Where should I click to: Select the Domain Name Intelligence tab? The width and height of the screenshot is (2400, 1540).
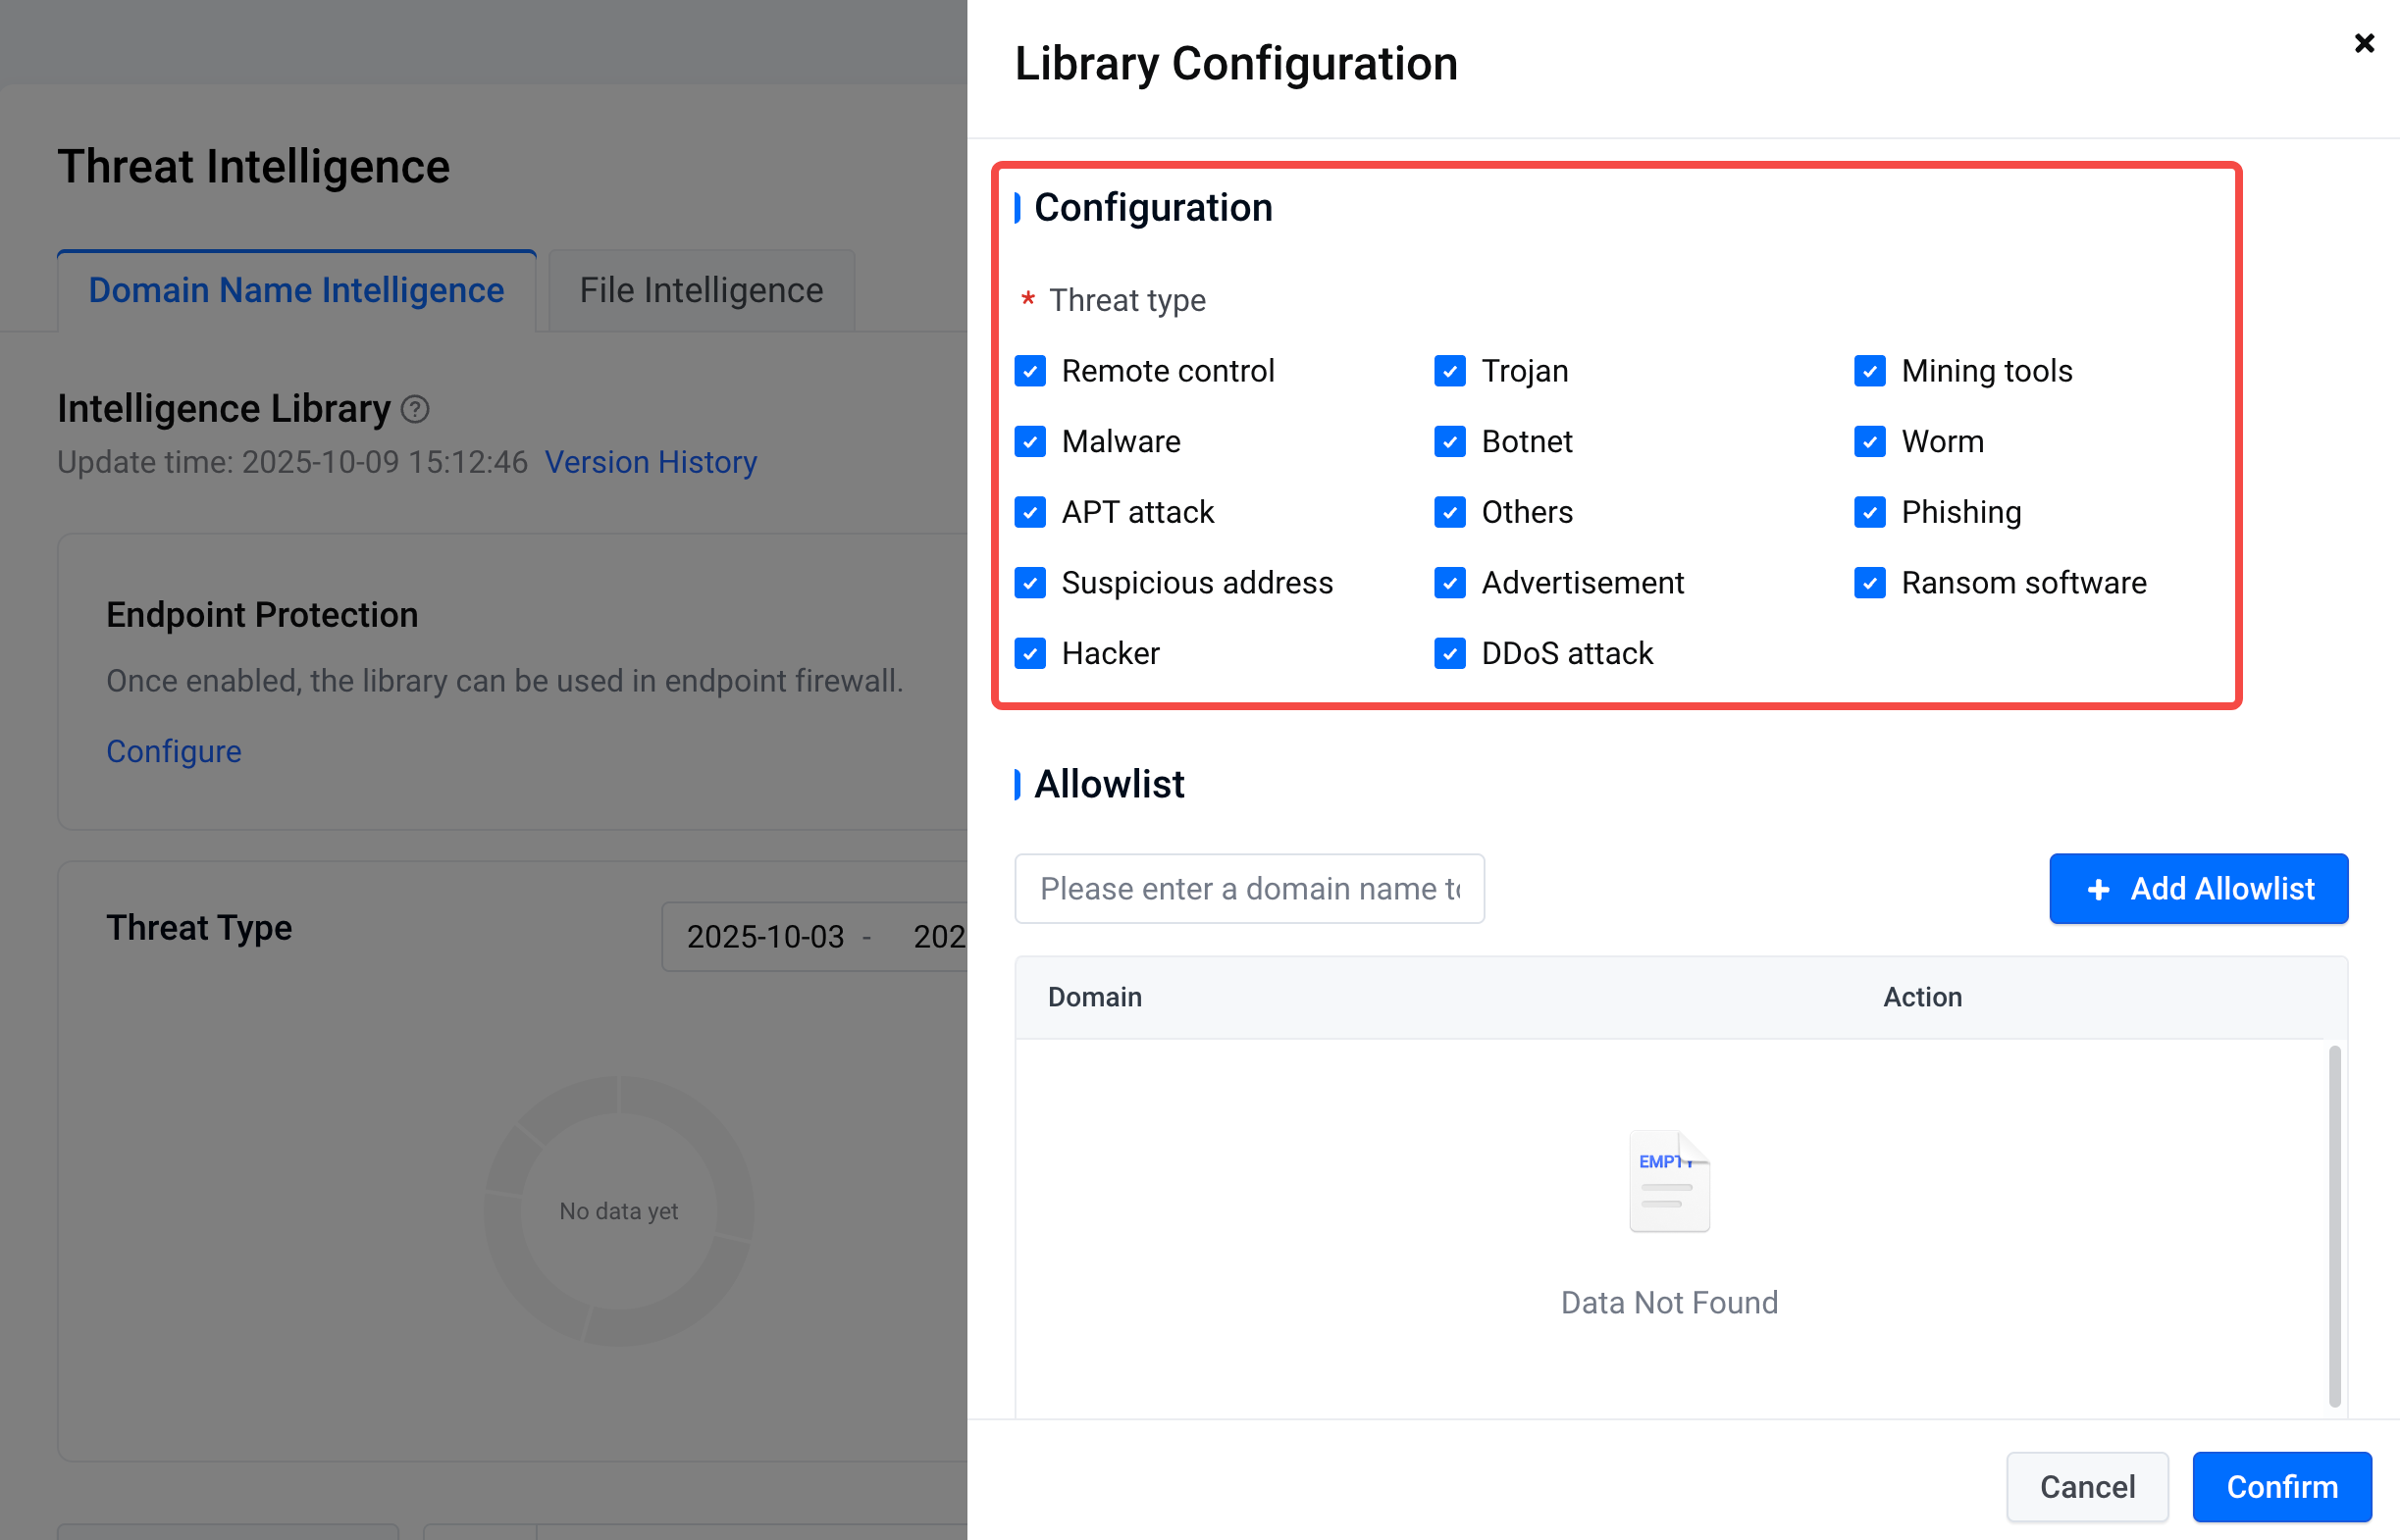tap(296, 290)
